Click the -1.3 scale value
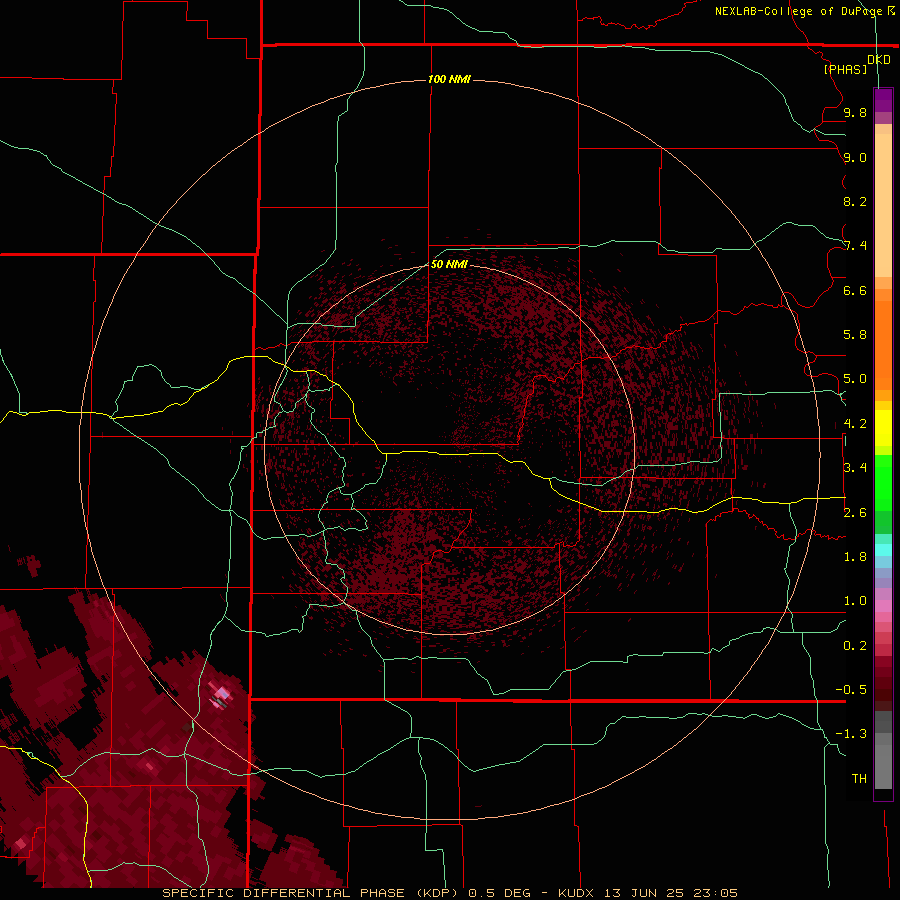This screenshot has width=900, height=900. click(x=851, y=734)
